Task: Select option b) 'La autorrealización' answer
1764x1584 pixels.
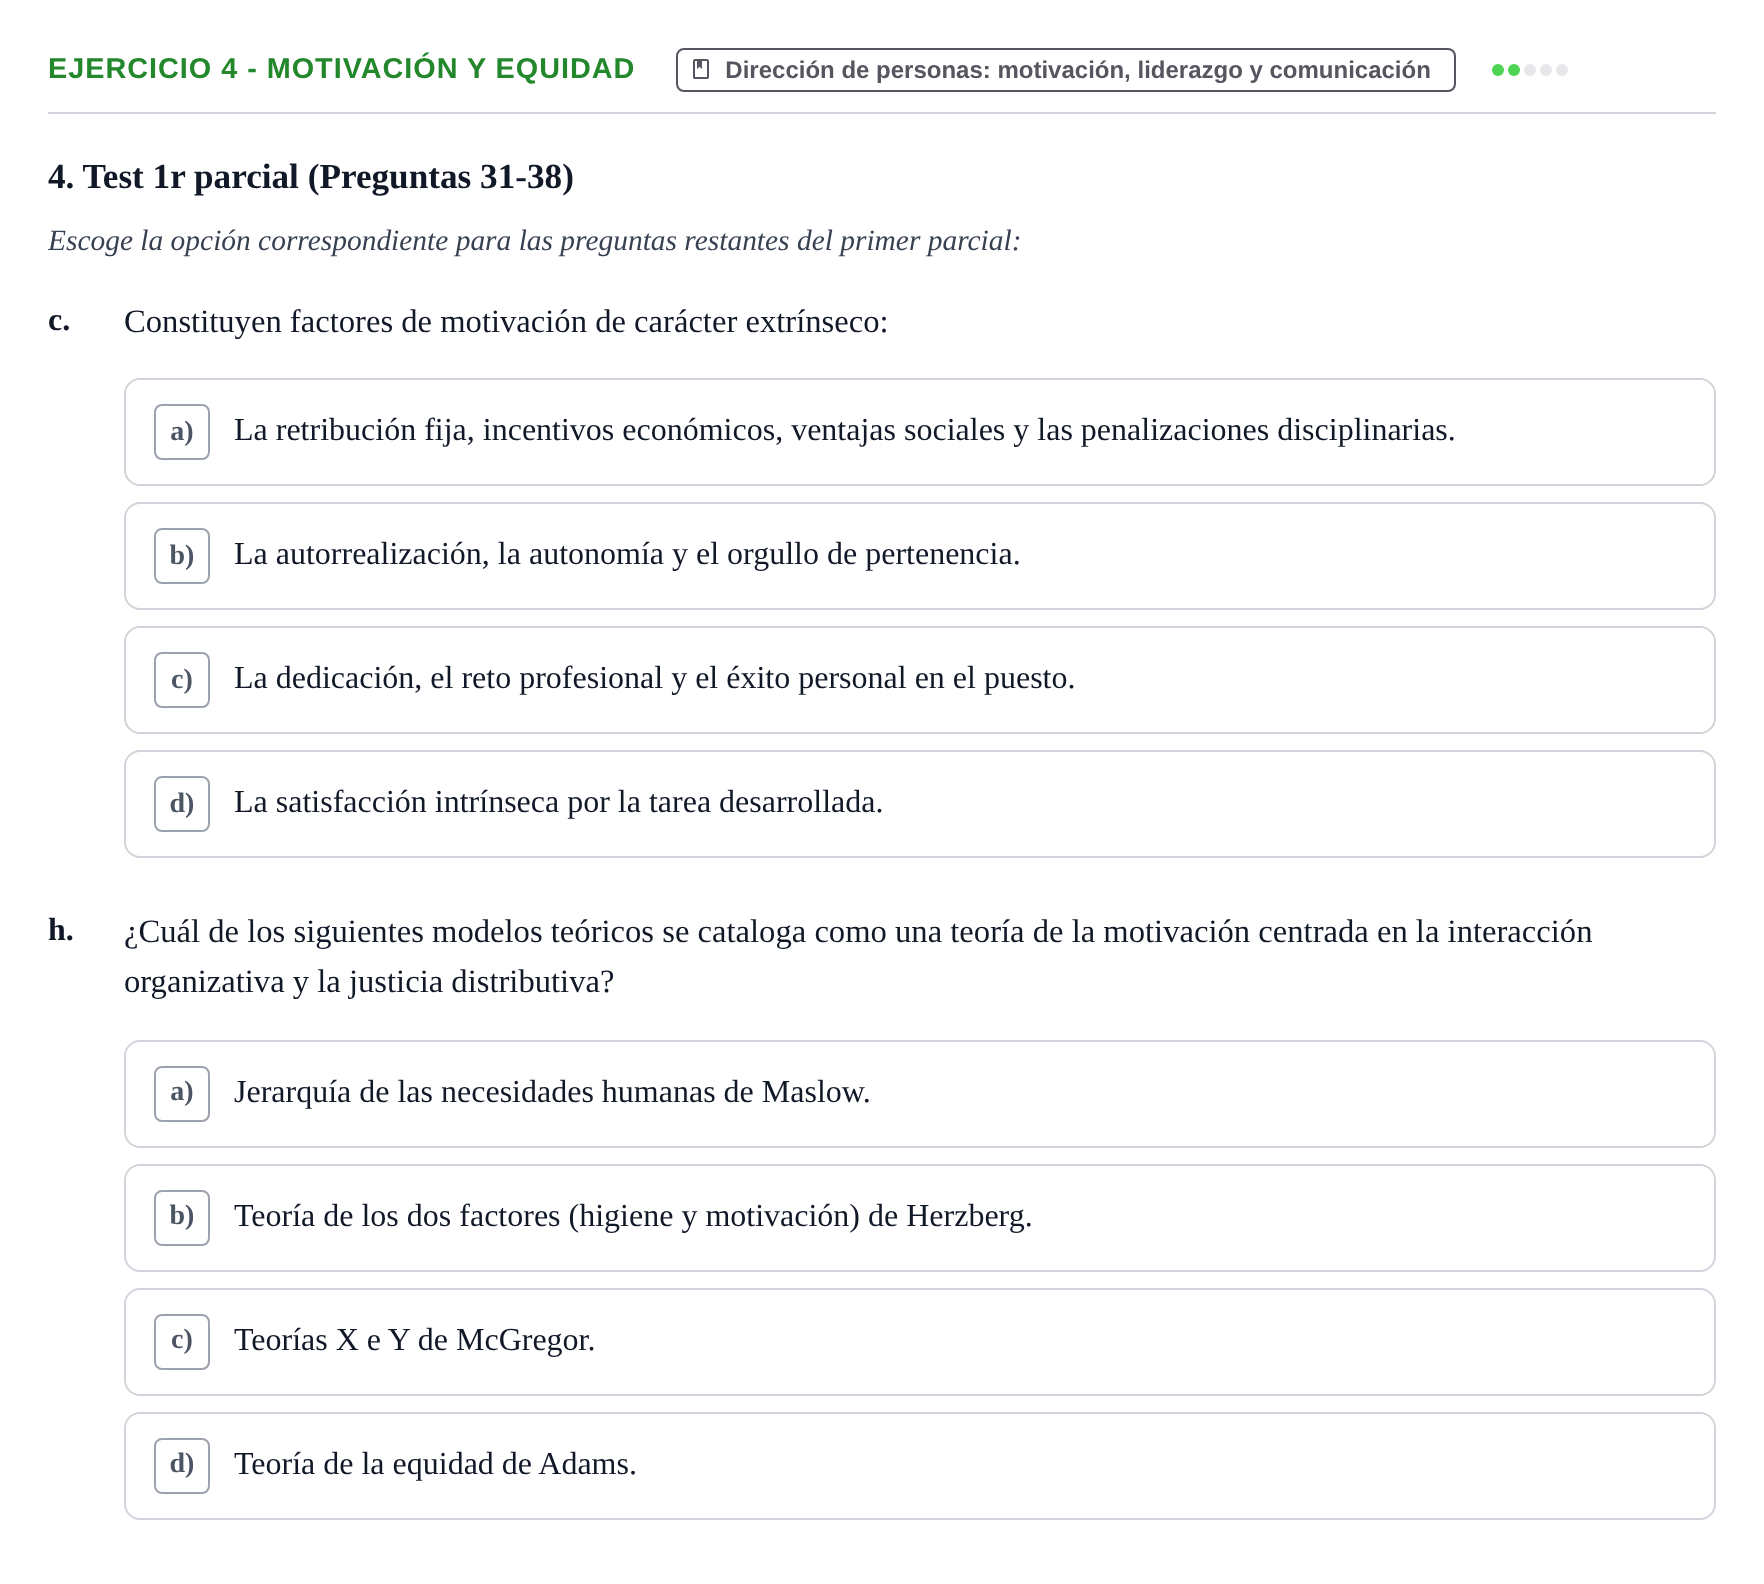Action: 919,556
